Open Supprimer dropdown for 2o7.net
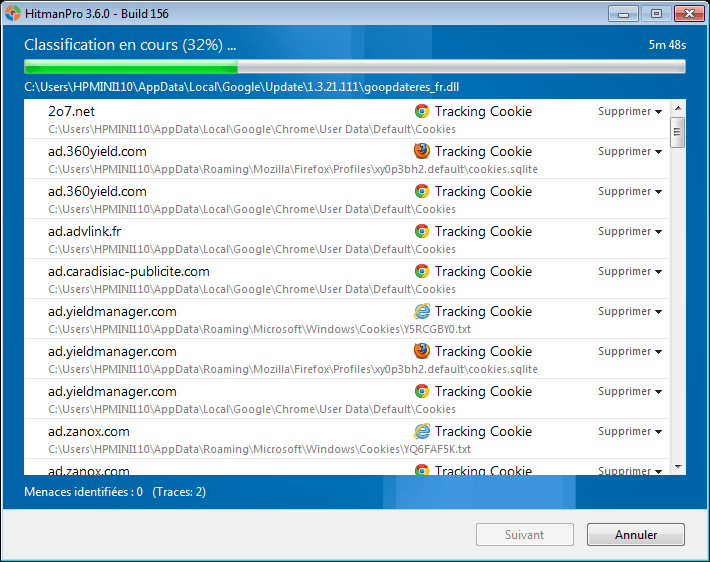The width and height of the screenshot is (710, 562). [x=630, y=111]
